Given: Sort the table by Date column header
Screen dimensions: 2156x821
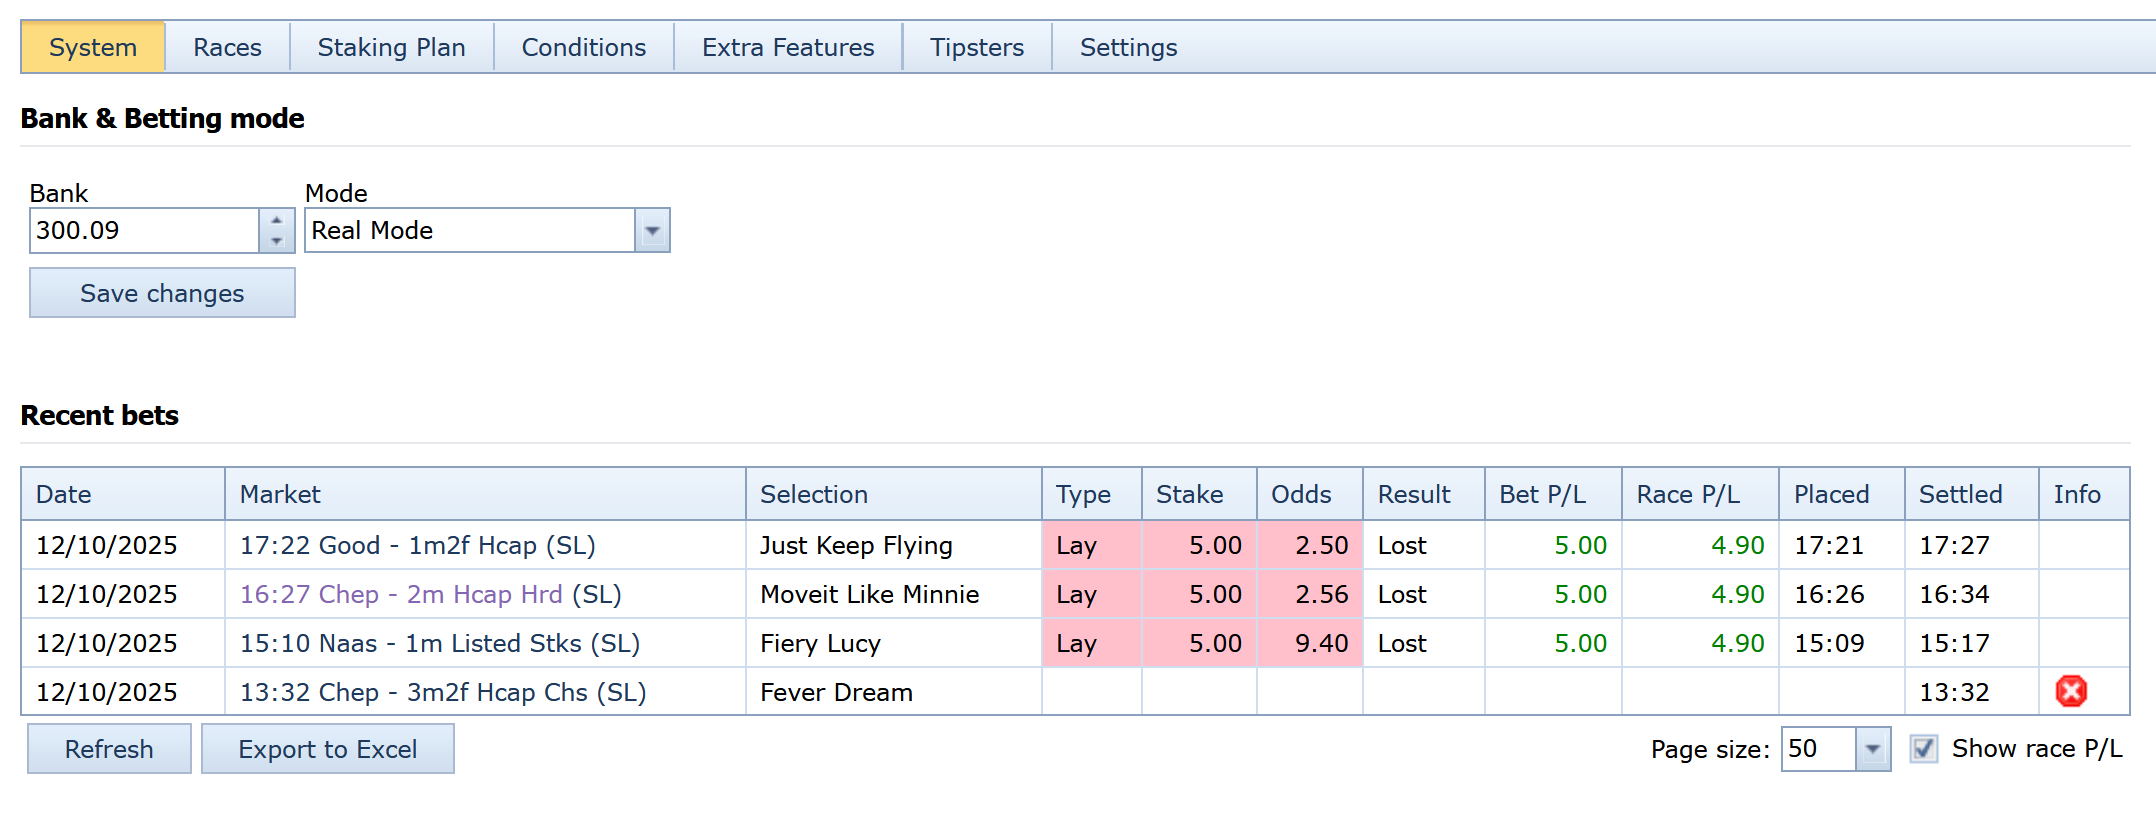Looking at the screenshot, I should tap(64, 494).
